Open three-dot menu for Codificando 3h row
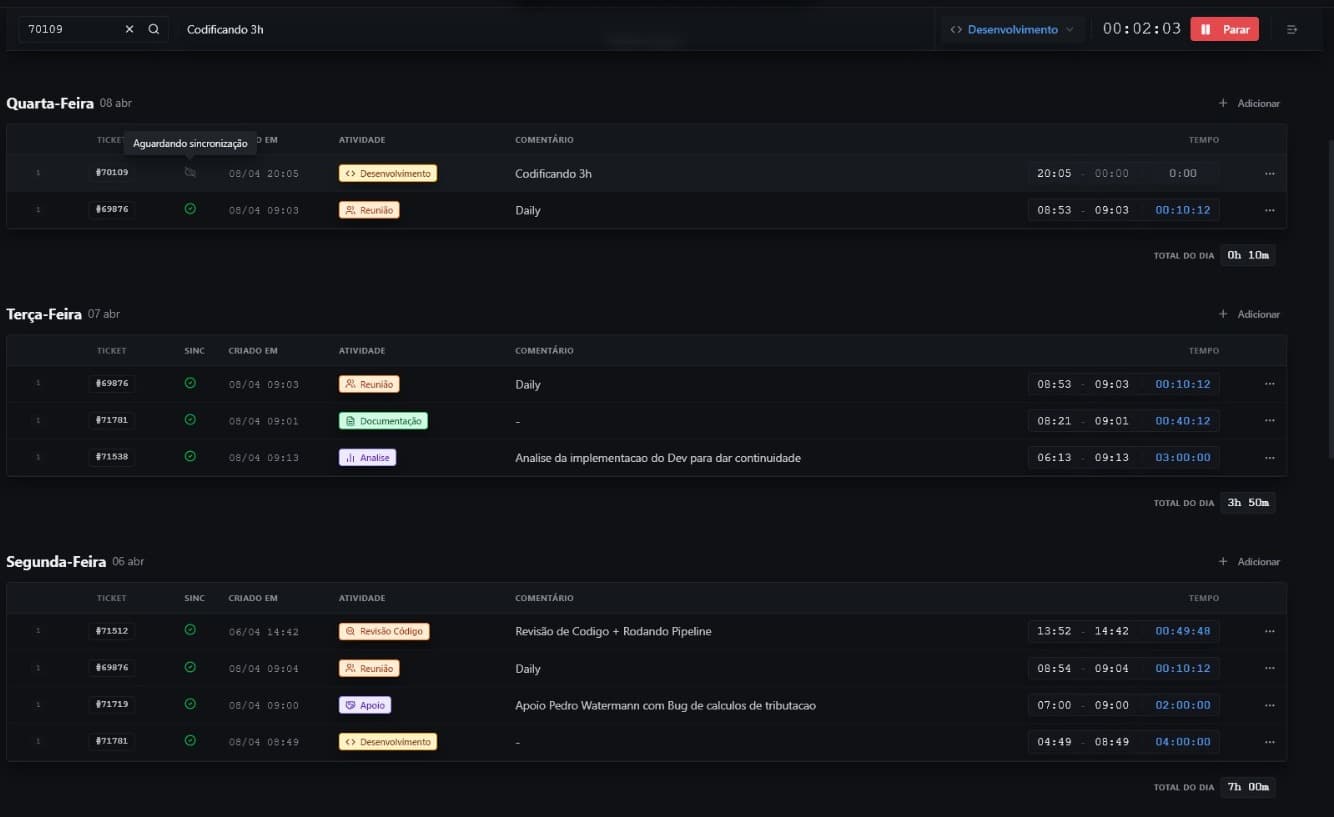 [1269, 174]
